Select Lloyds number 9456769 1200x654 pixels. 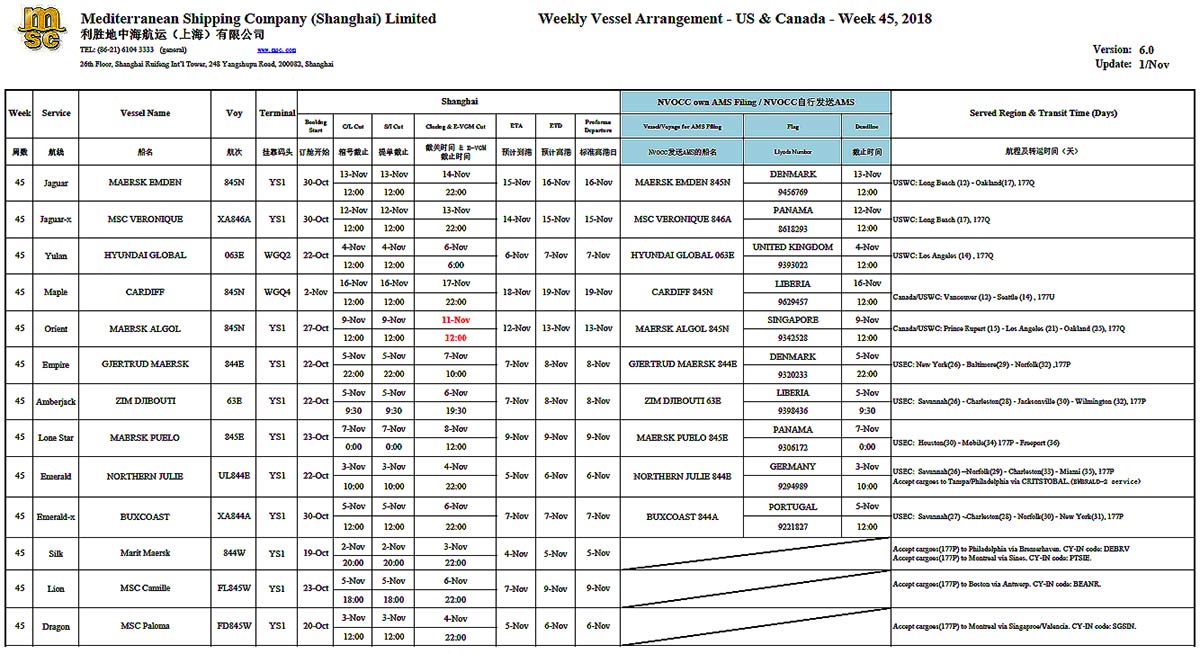(793, 192)
